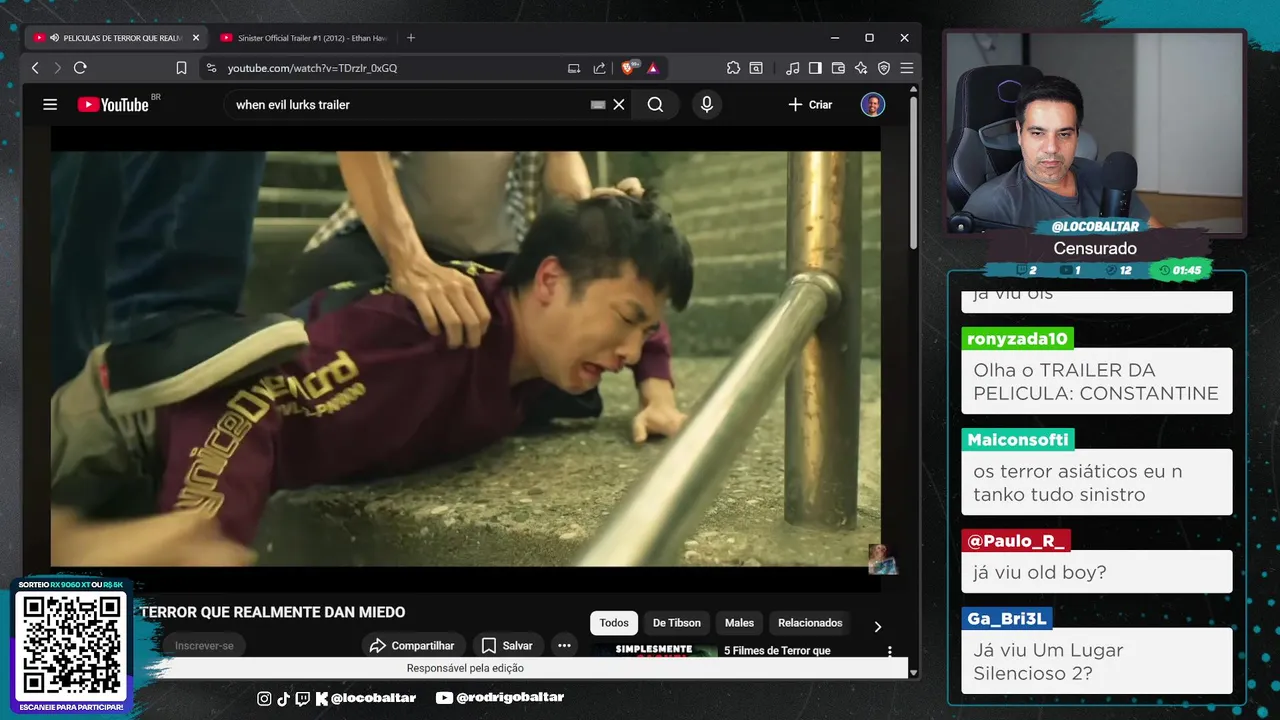The image size is (1280, 720).
Task: Open the Criar create button
Action: tap(810, 104)
